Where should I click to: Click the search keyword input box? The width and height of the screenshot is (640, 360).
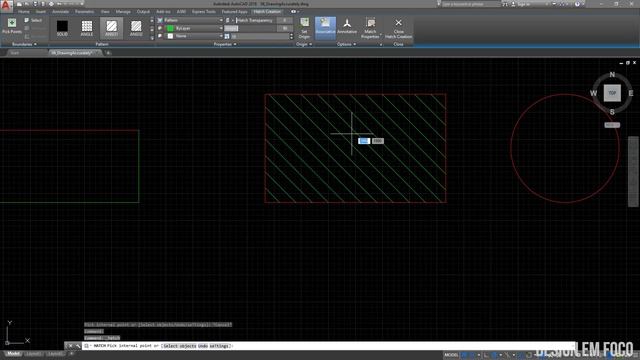(x=470, y=4)
